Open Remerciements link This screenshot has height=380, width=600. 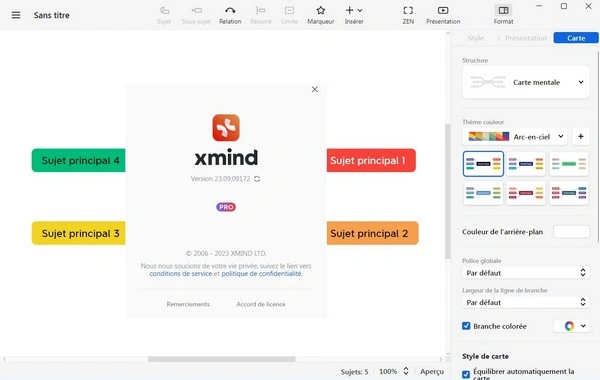(188, 304)
